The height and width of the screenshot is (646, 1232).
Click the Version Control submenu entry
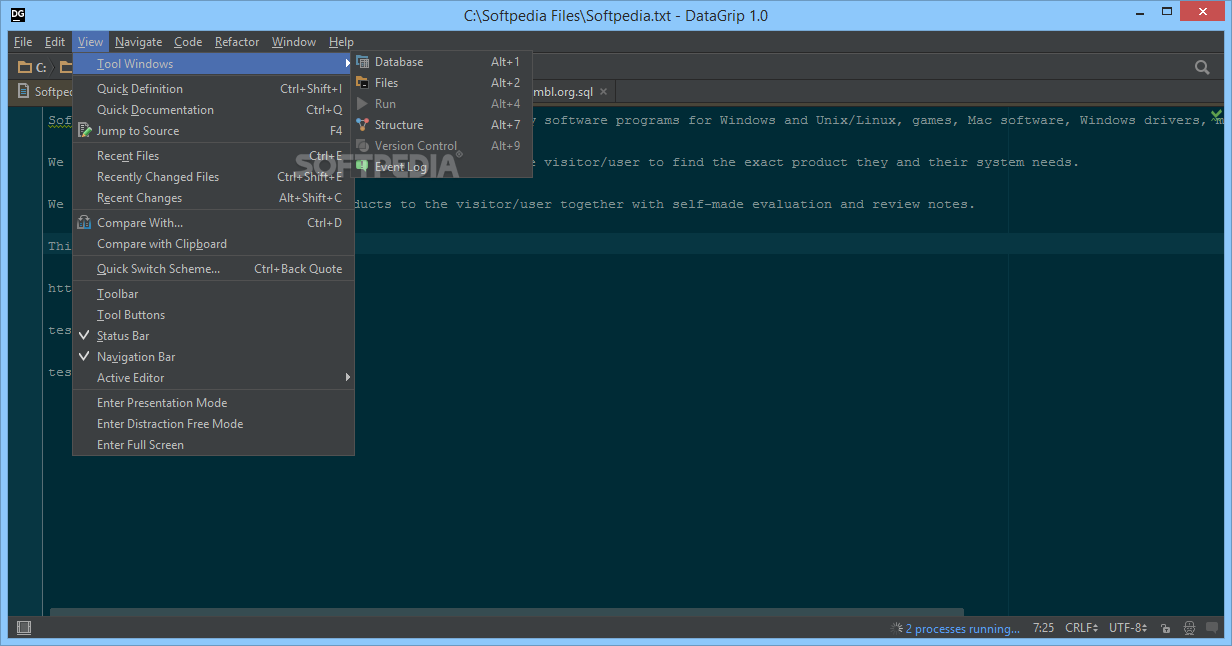pos(441,146)
